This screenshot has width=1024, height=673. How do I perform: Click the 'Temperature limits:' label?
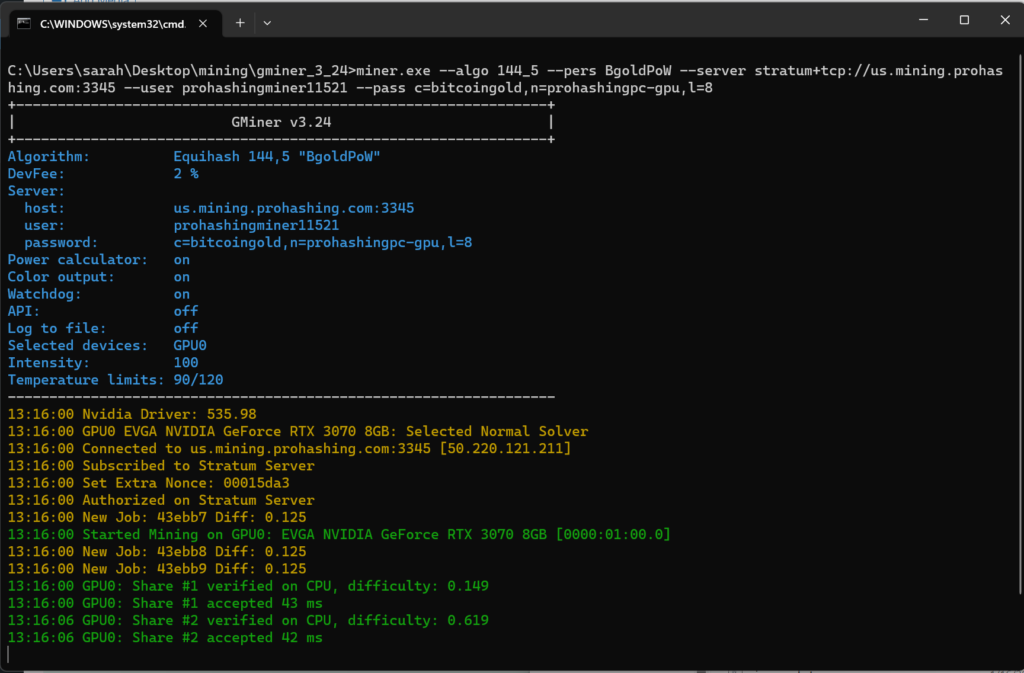coord(86,380)
